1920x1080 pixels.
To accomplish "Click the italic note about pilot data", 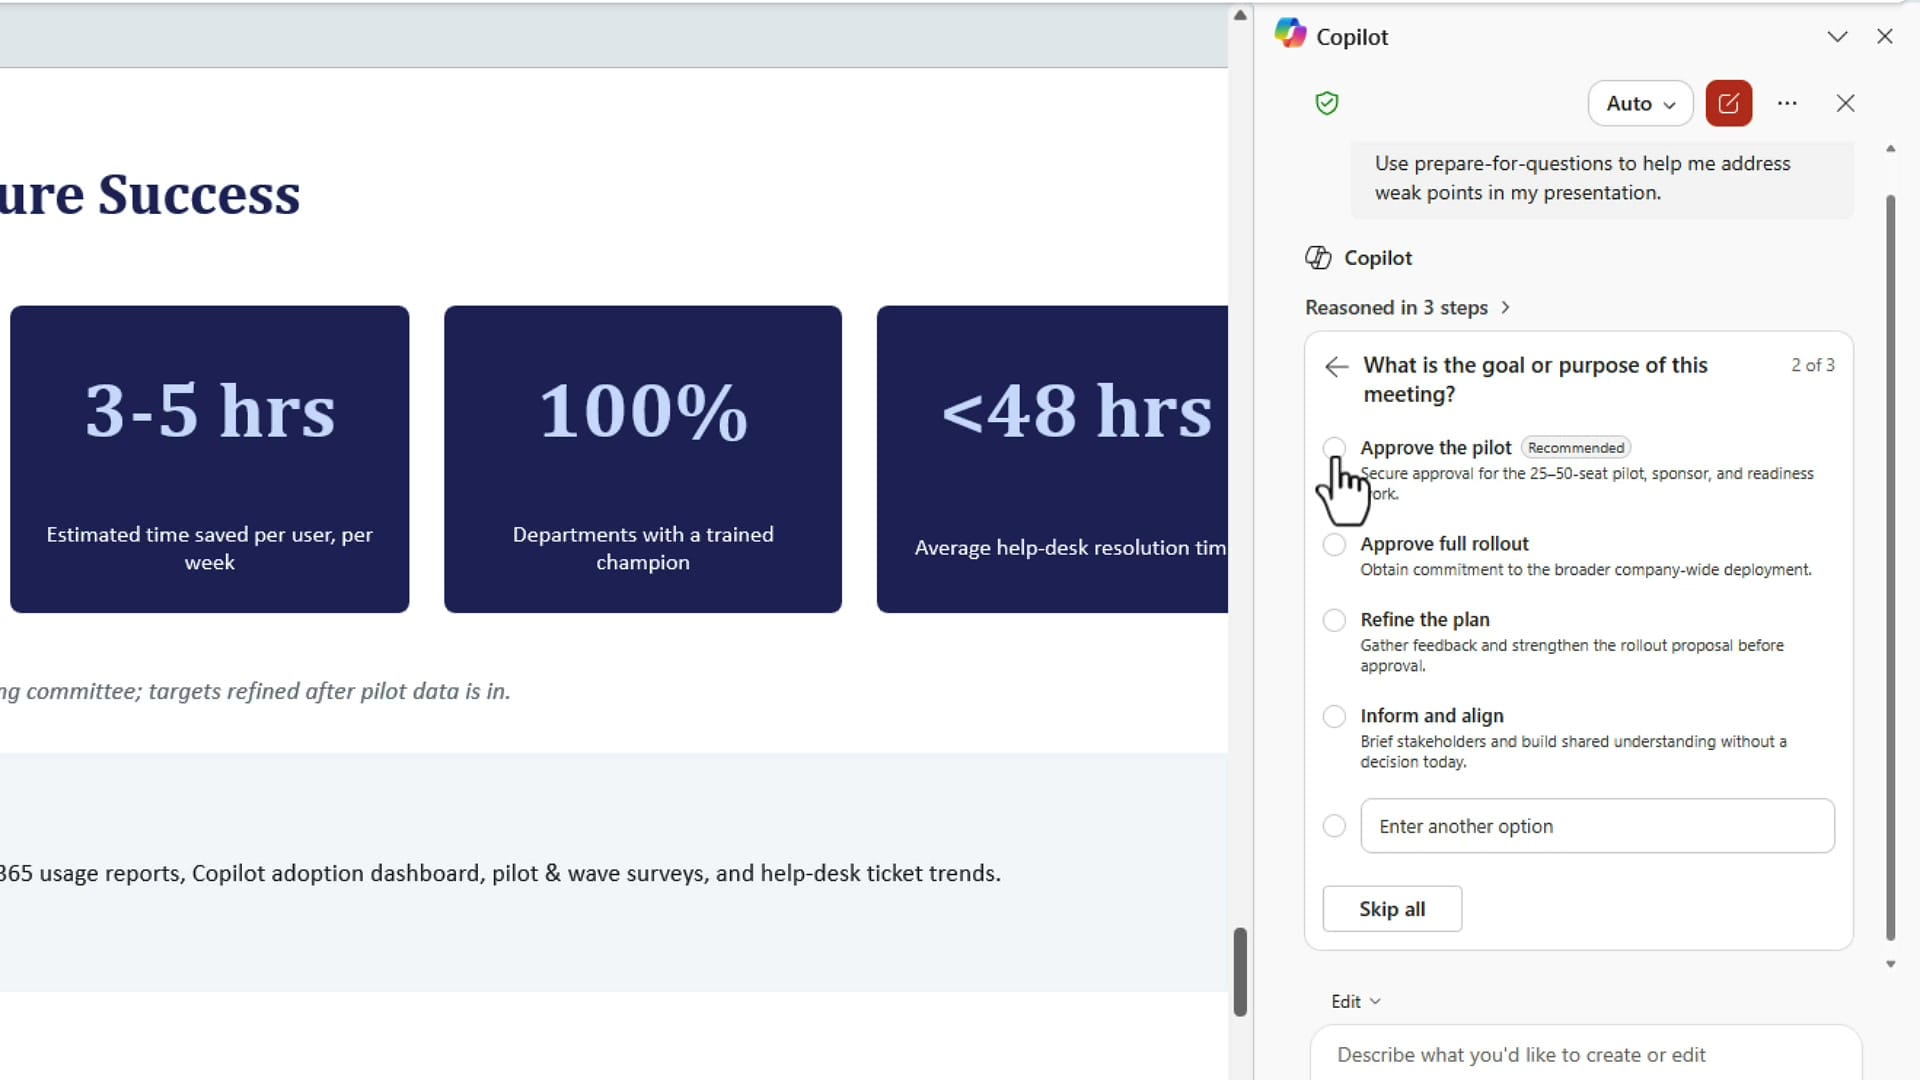I will click(x=255, y=691).
